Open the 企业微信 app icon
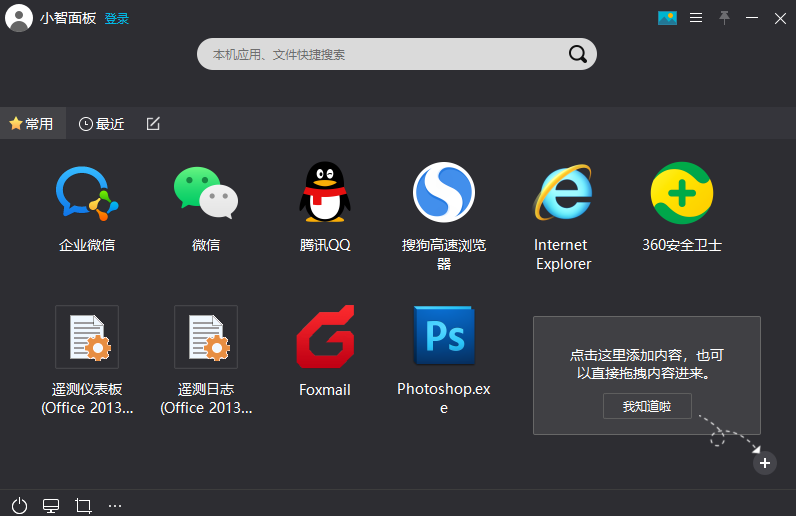The height and width of the screenshot is (516, 796). click(x=87, y=194)
